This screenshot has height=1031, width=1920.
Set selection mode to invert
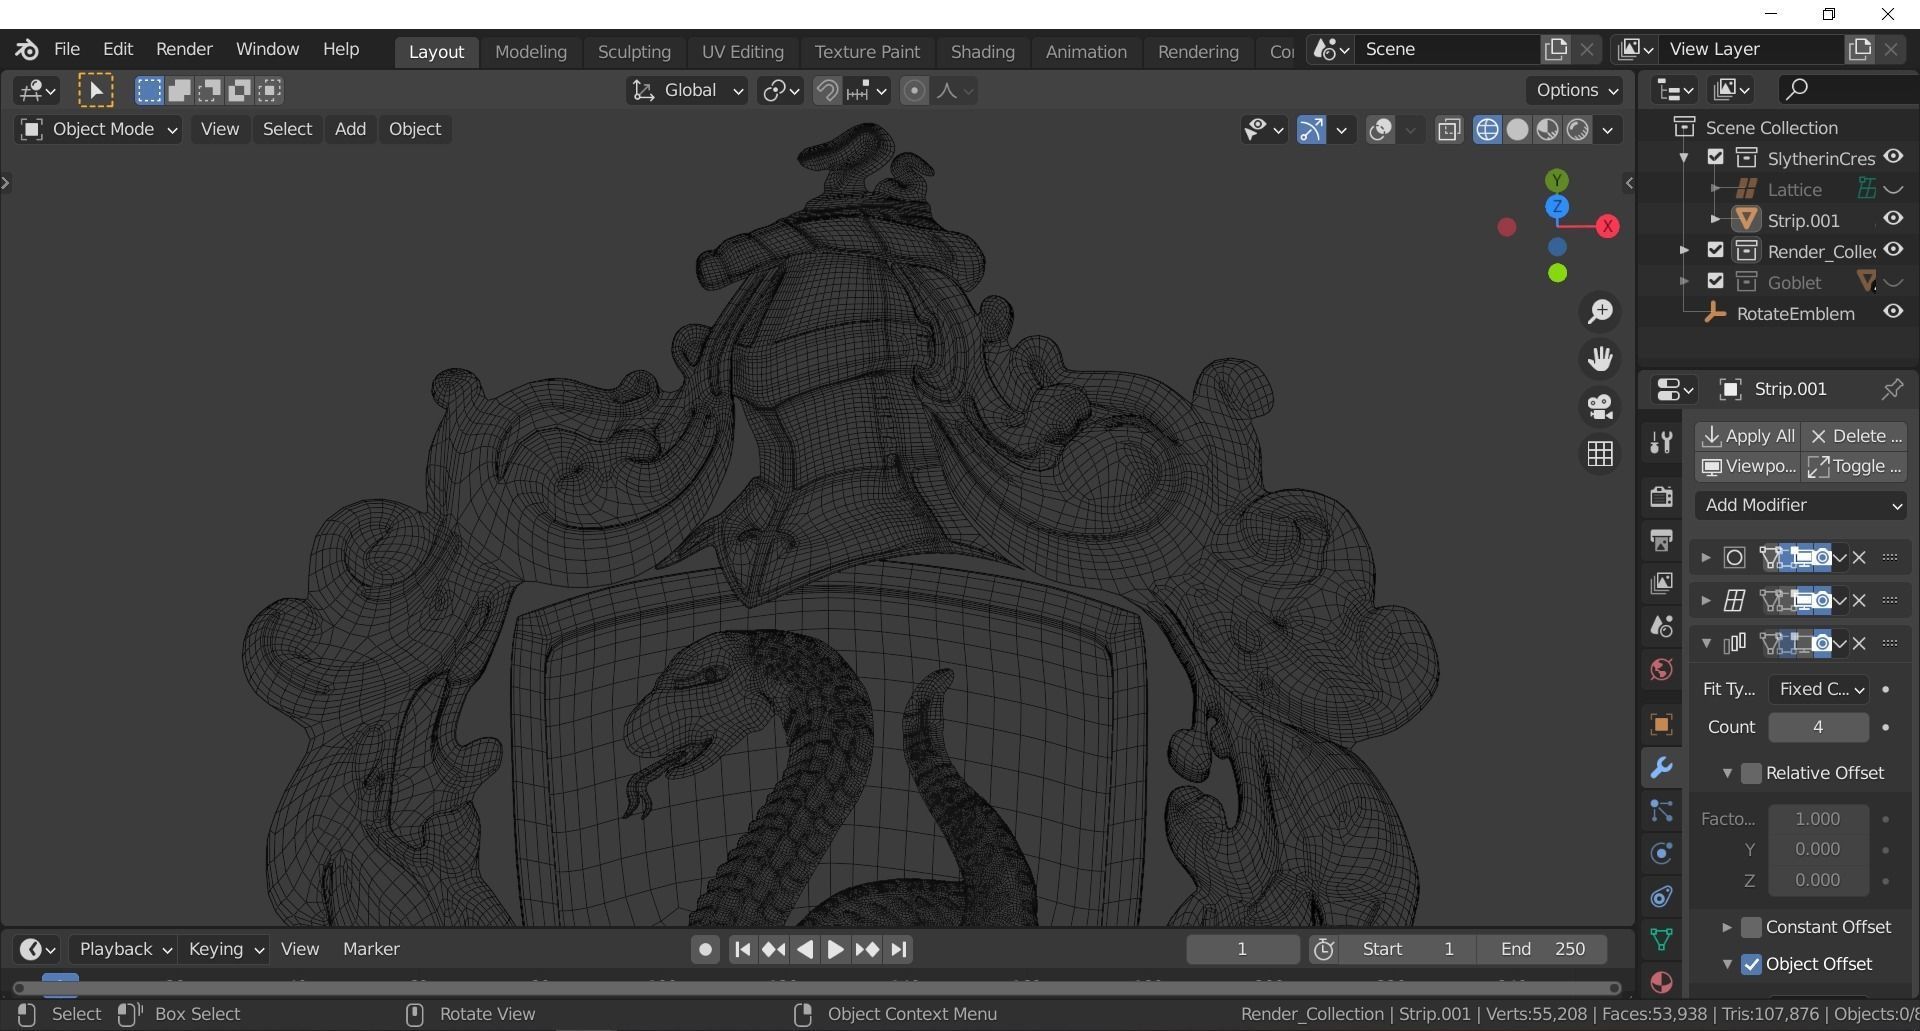[x=239, y=91]
